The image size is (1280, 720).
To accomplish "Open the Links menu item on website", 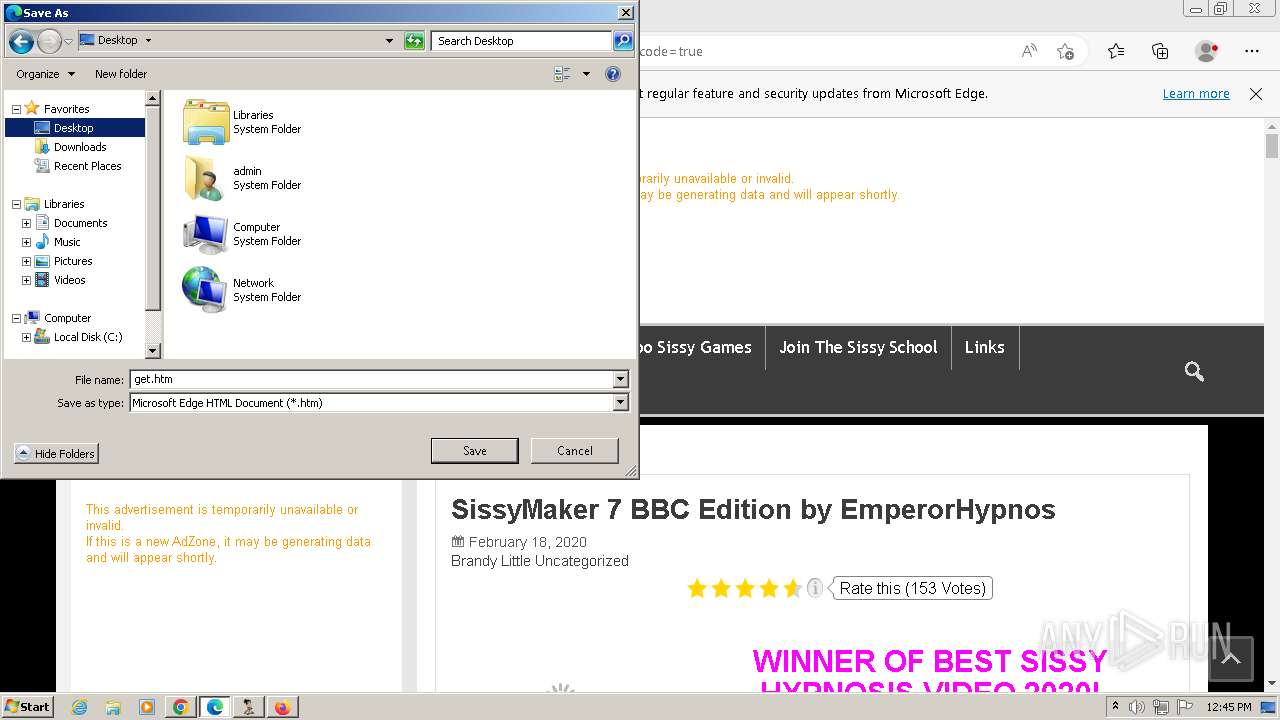I will click(984, 347).
